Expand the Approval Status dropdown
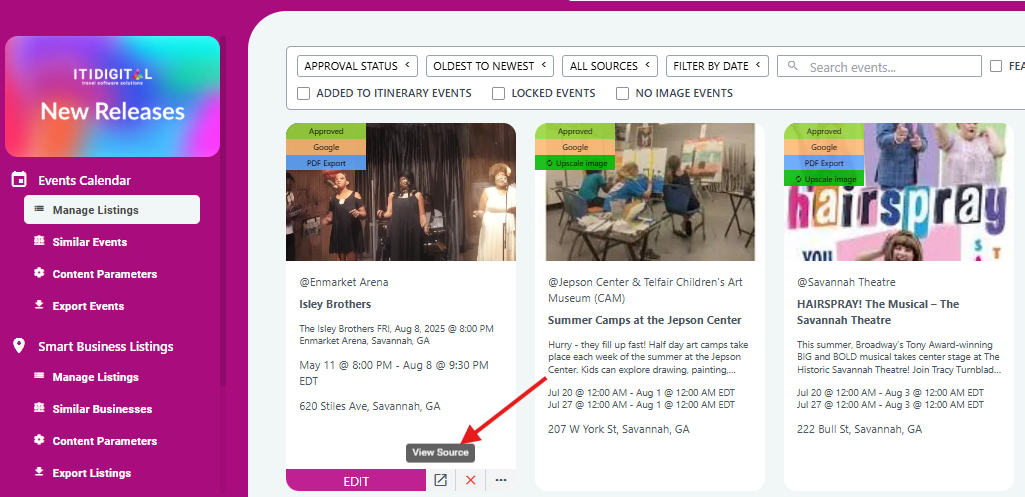Viewport: 1025px width, 497px height. [x=357, y=66]
